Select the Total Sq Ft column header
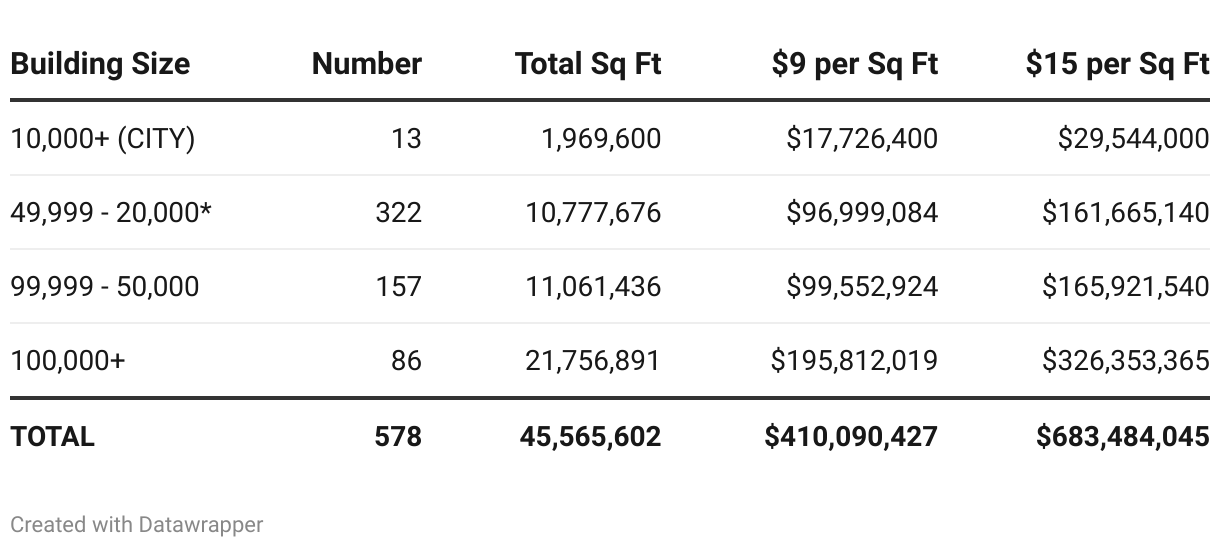Image resolution: width=1220 pixels, height=548 pixels. click(x=588, y=64)
